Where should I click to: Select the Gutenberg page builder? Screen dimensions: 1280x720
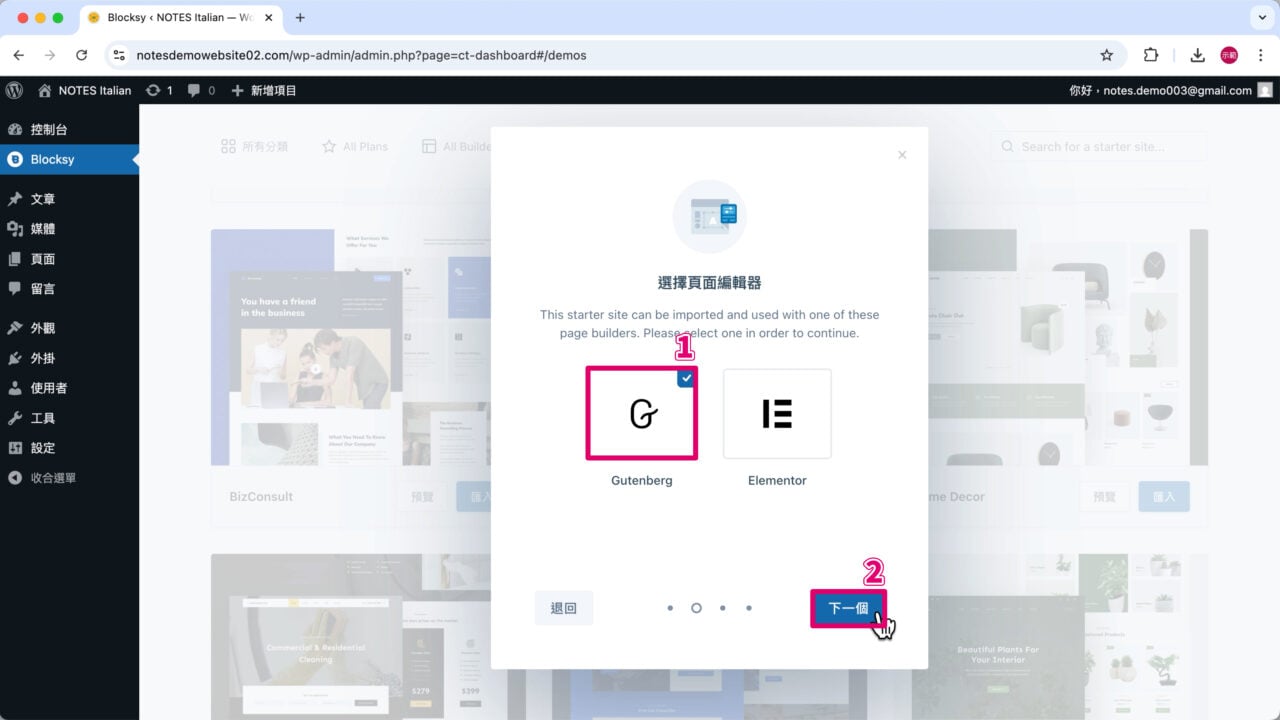pyautogui.click(x=641, y=414)
